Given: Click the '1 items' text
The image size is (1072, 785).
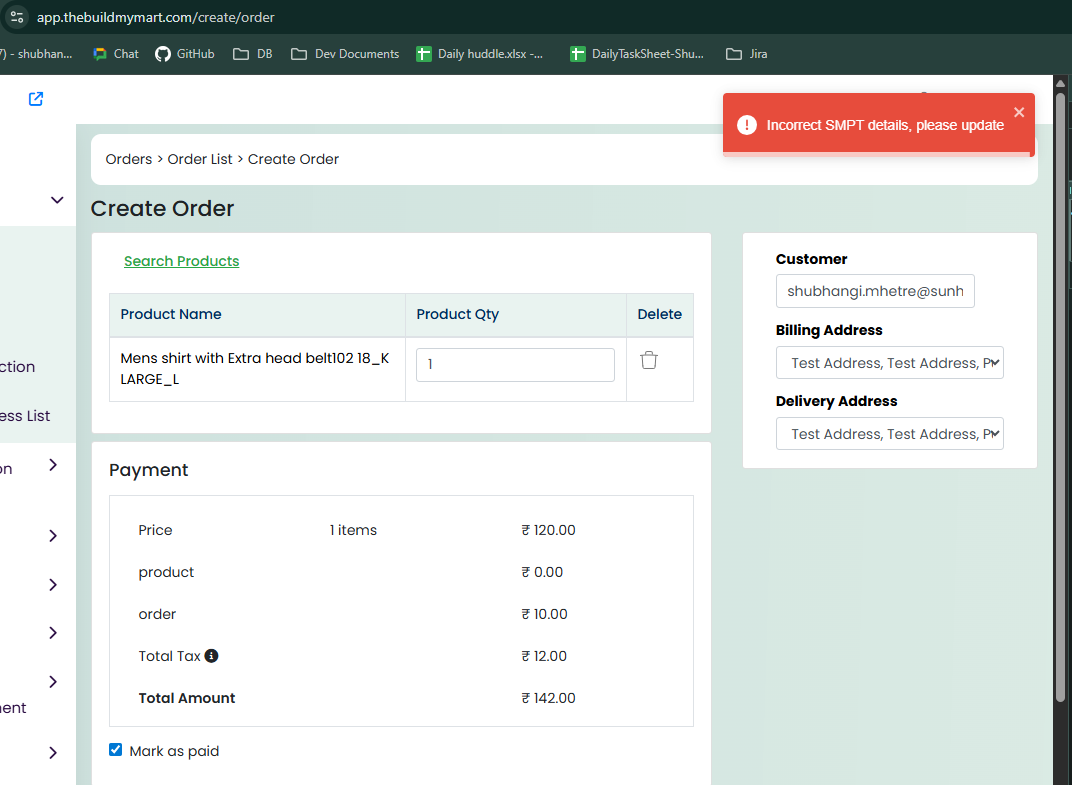Looking at the screenshot, I should (353, 530).
